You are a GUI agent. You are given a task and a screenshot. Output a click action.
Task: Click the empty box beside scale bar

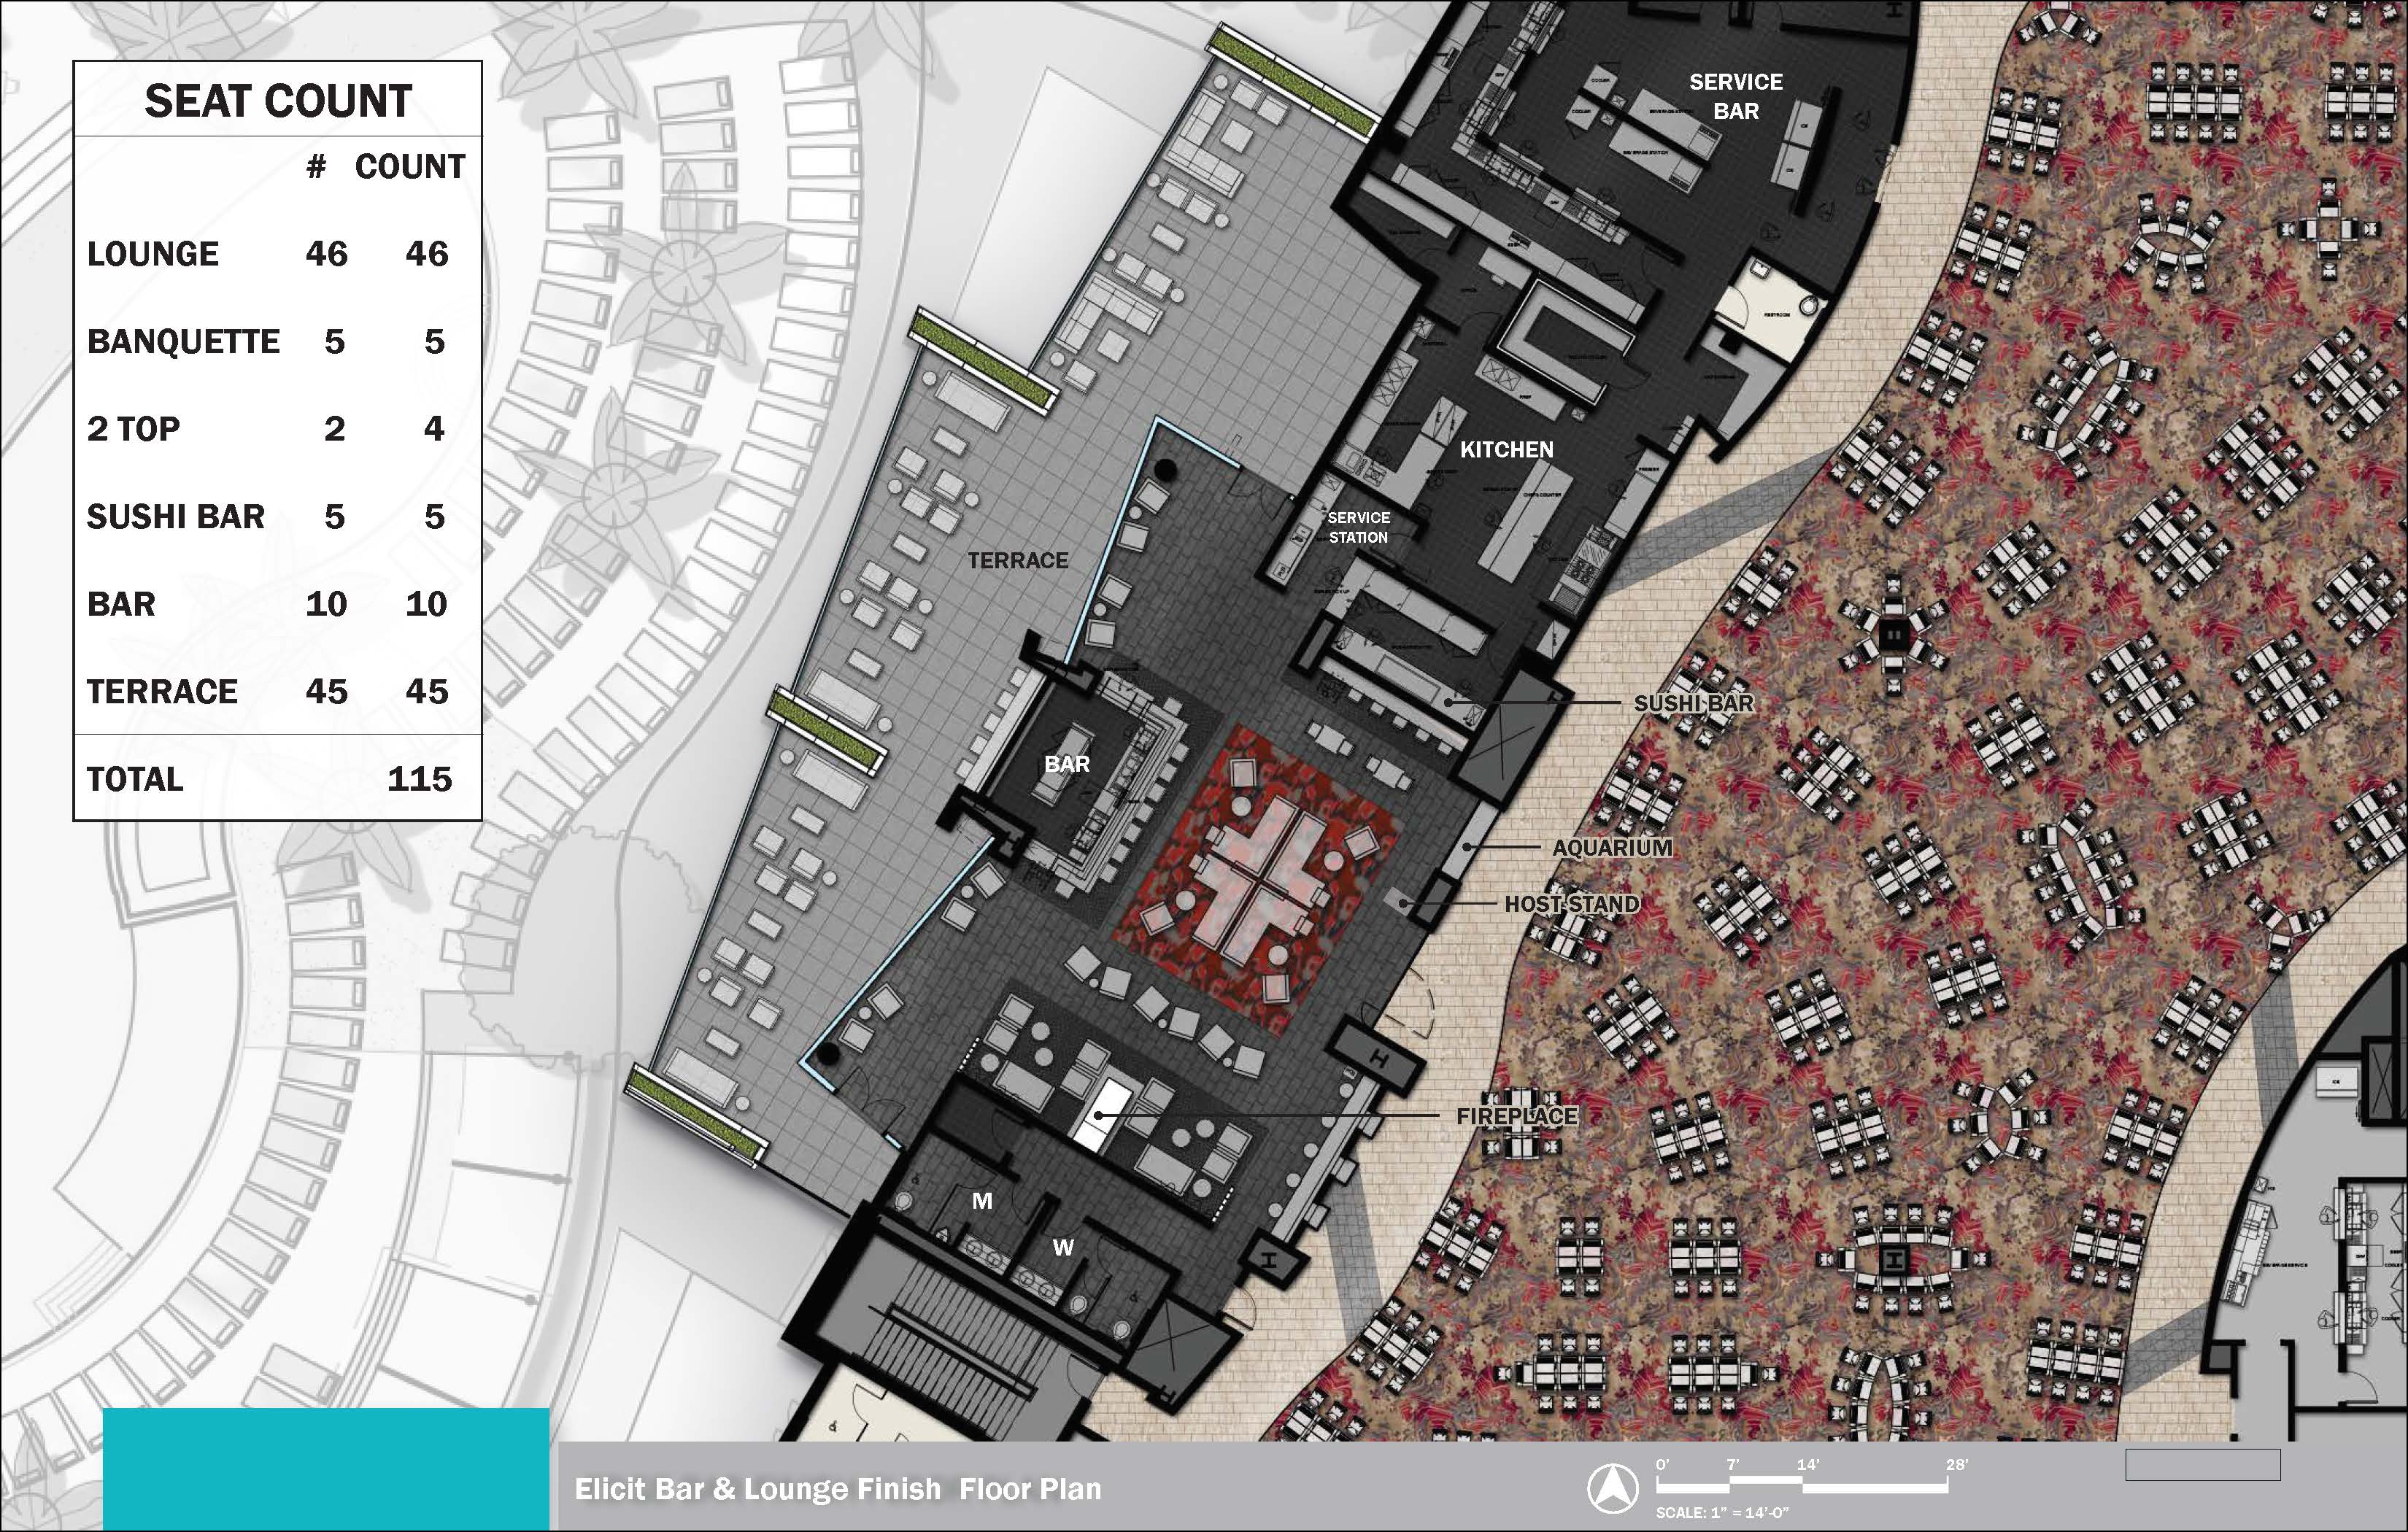click(x=2202, y=1465)
